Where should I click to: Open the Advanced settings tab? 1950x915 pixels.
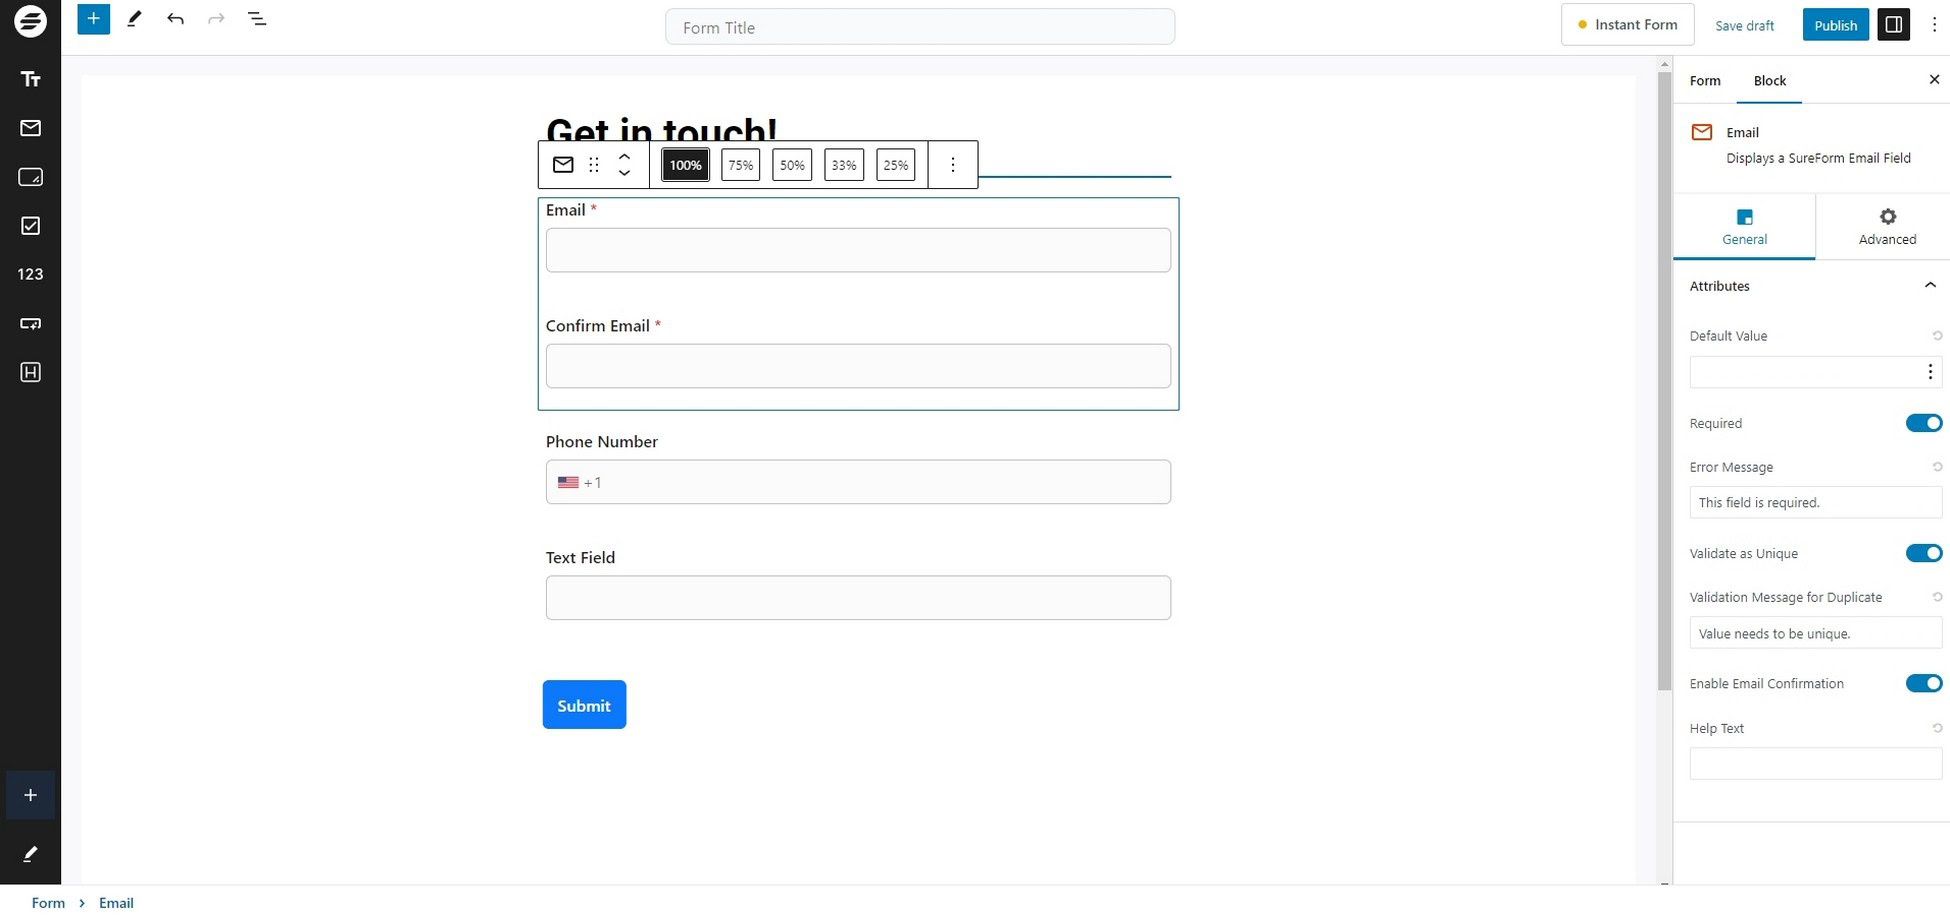(1887, 227)
